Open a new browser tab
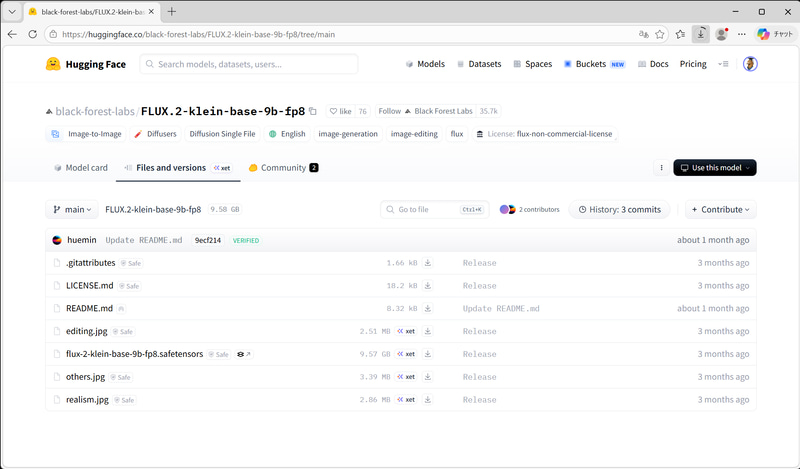Viewport: 800px width, 469px height. [x=172, y=11]
